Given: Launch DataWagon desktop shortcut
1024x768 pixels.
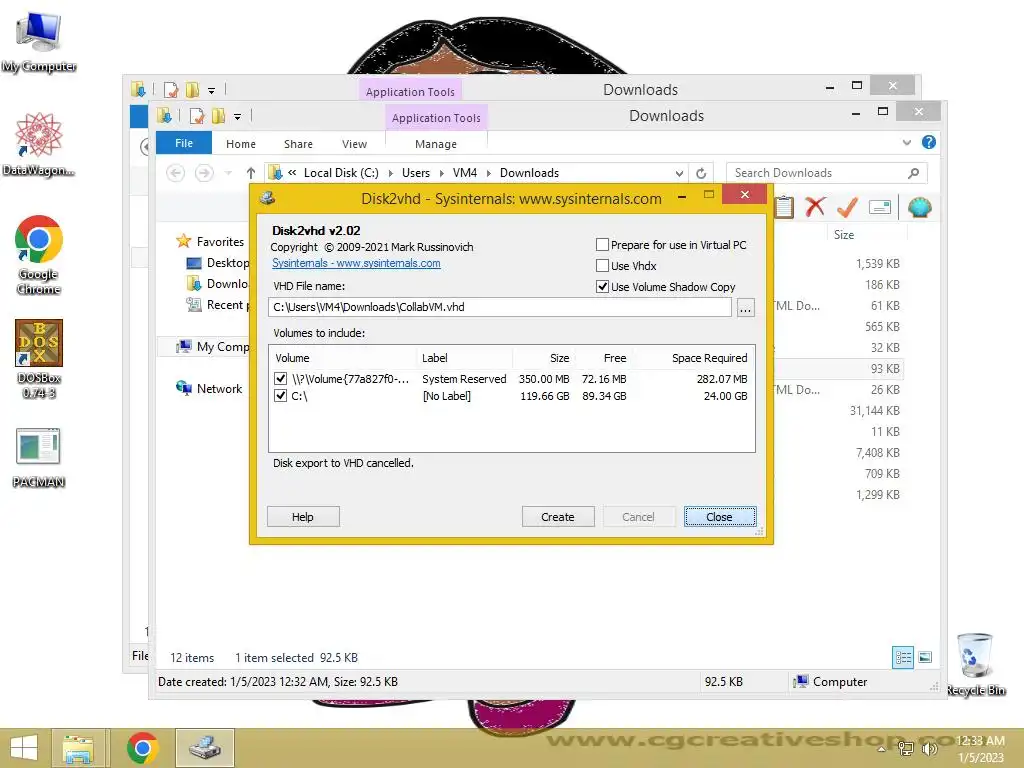Looking at the screenshot, I should (x=39, y=144).
